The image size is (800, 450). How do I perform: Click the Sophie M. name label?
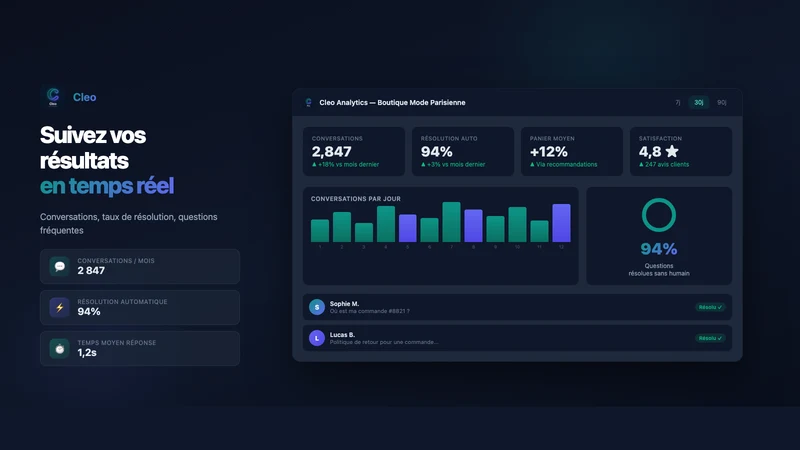click(344, 304)
